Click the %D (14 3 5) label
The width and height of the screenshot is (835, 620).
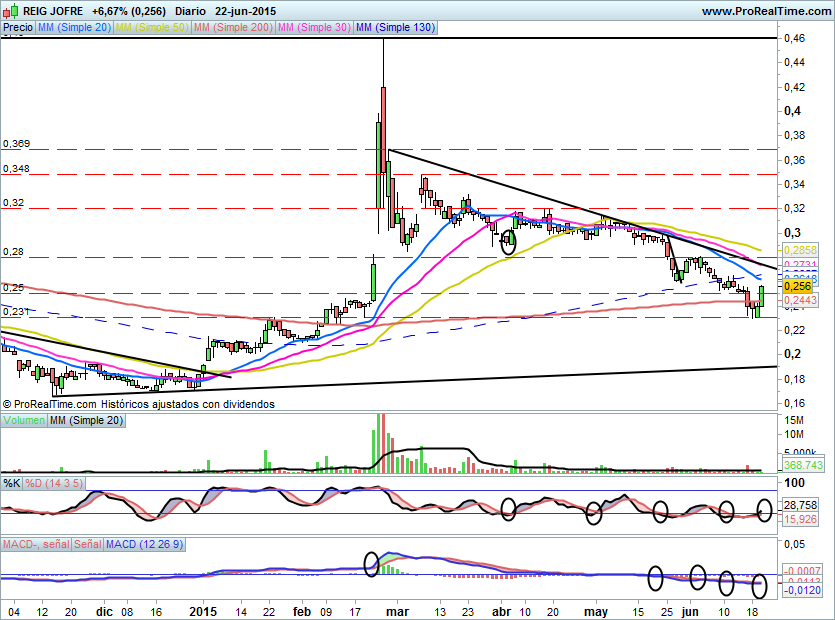[x=55, y=483]
